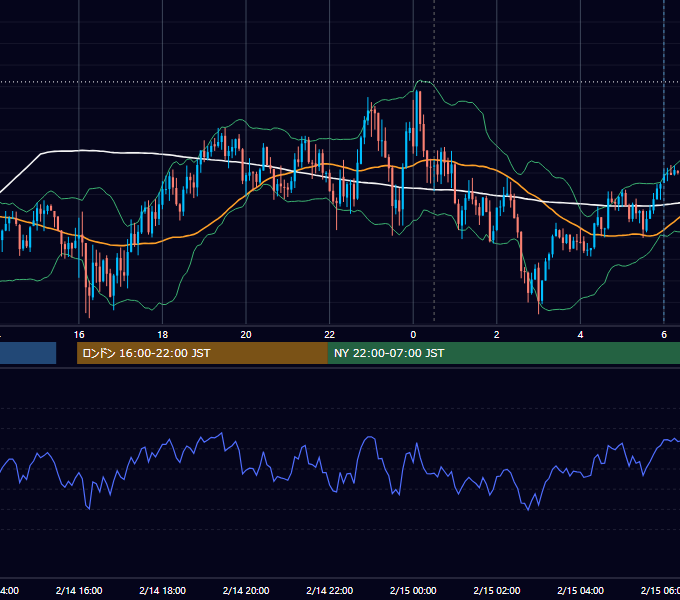Click the 2/14 20:00 time axis label

click(246, 590)
